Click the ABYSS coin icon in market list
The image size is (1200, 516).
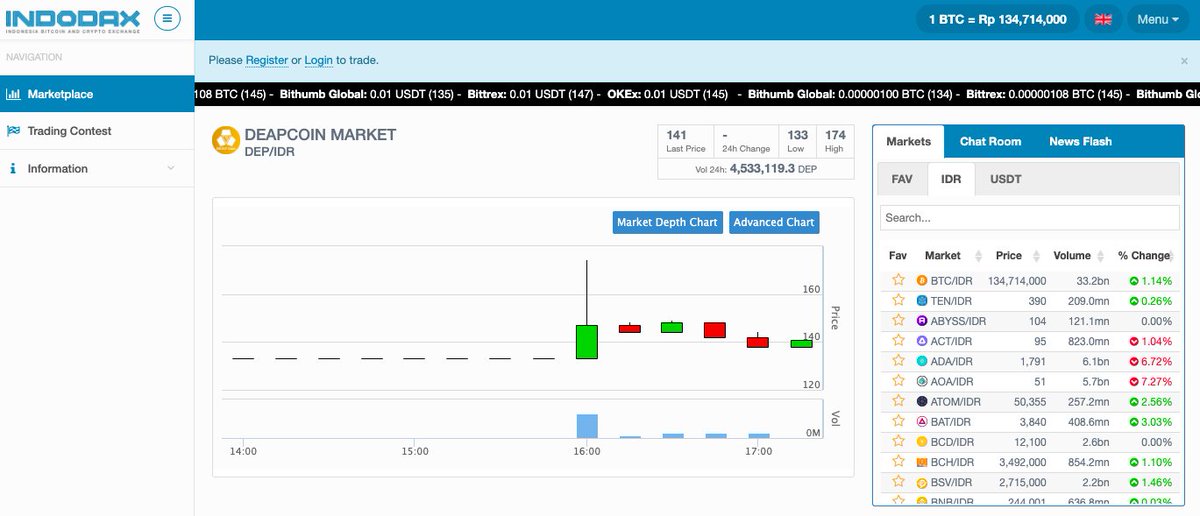coord(922,321)
